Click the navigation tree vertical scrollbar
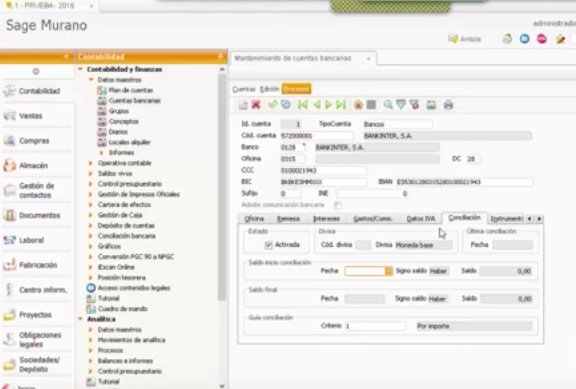Viewport: 576px width, 389px height. (x=222, y=187)
